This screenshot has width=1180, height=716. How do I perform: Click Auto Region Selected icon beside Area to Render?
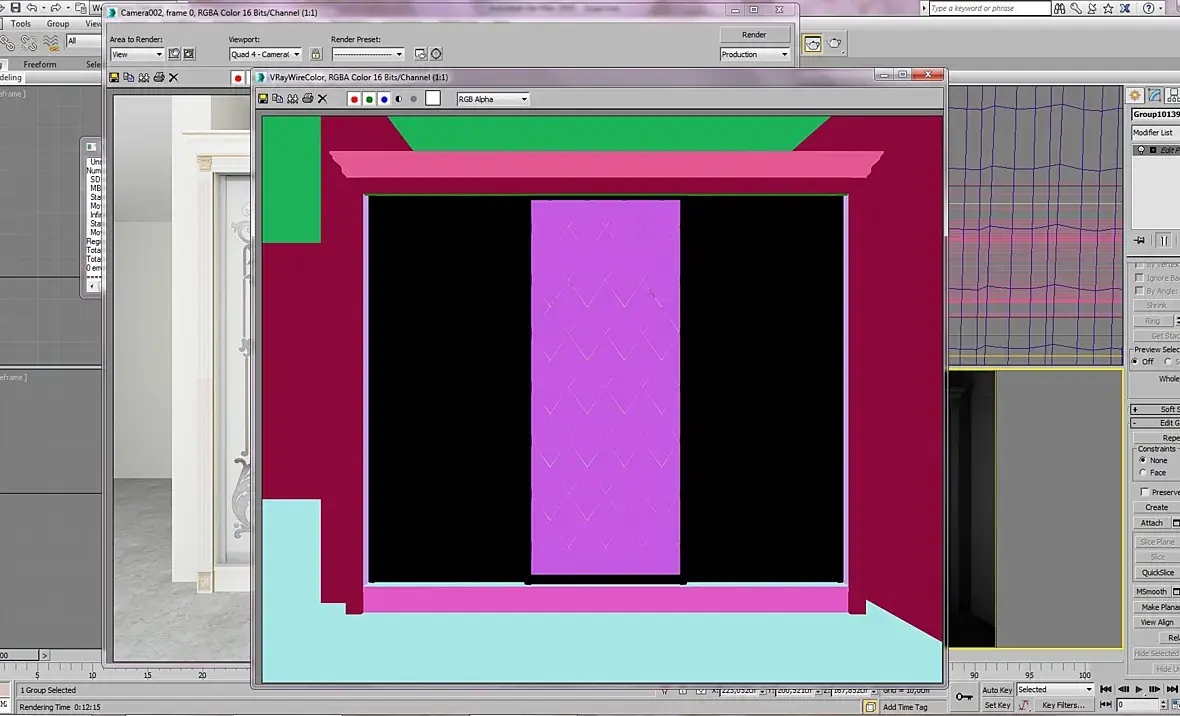(x=189, y=54)
